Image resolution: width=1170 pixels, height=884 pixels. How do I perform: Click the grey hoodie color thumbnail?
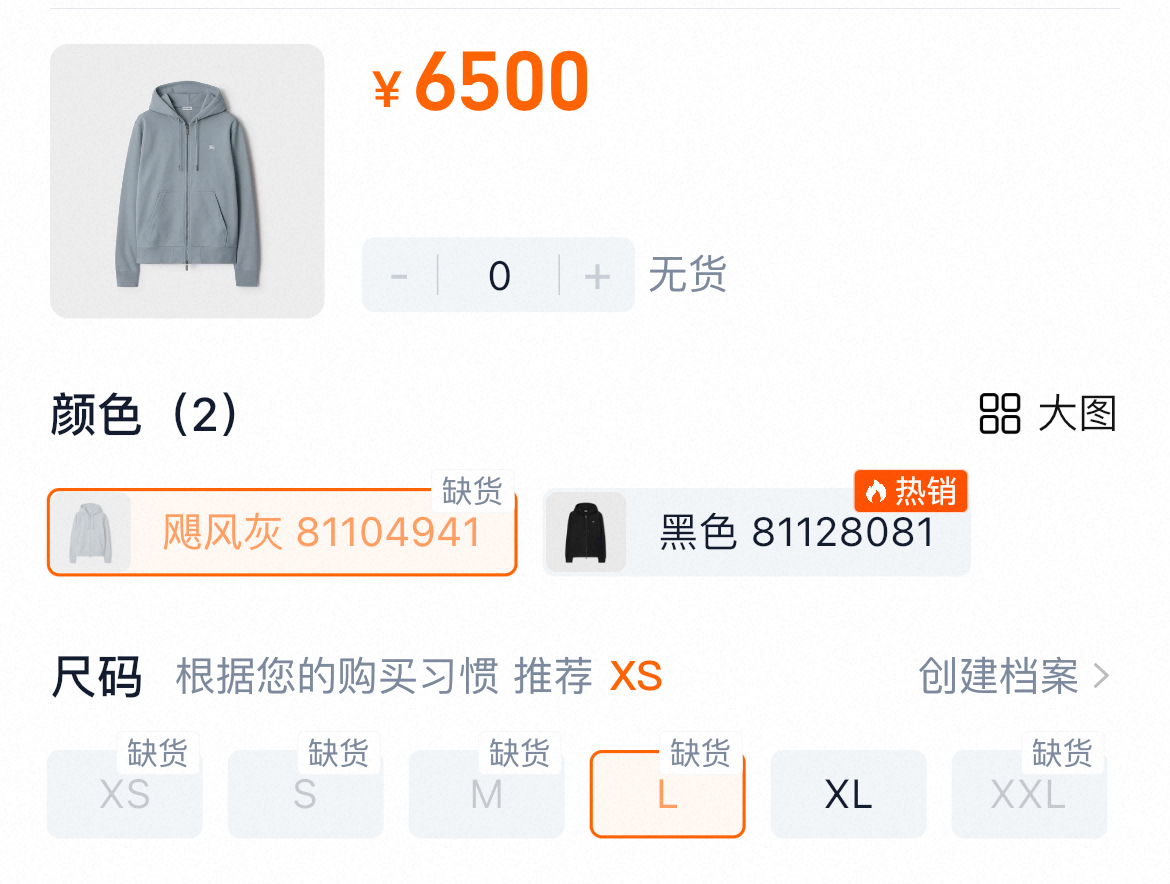91,532
